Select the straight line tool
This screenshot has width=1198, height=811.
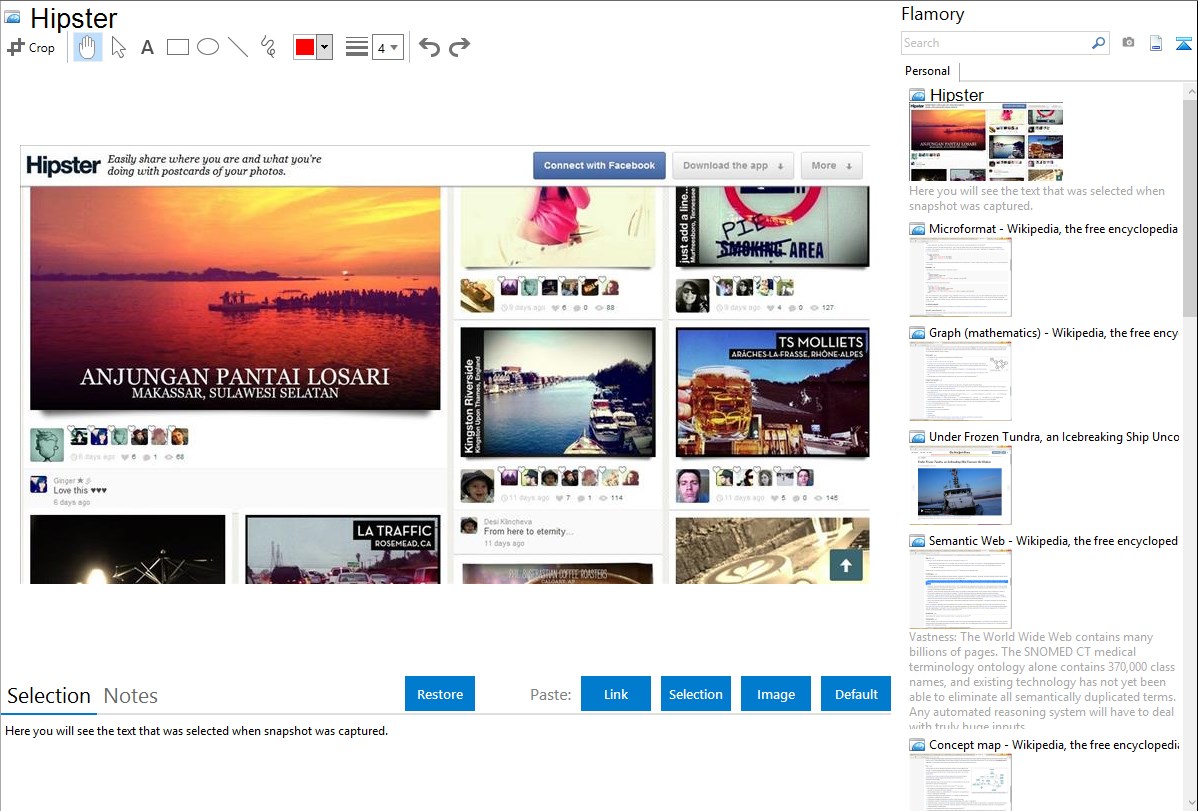[238, 47]
